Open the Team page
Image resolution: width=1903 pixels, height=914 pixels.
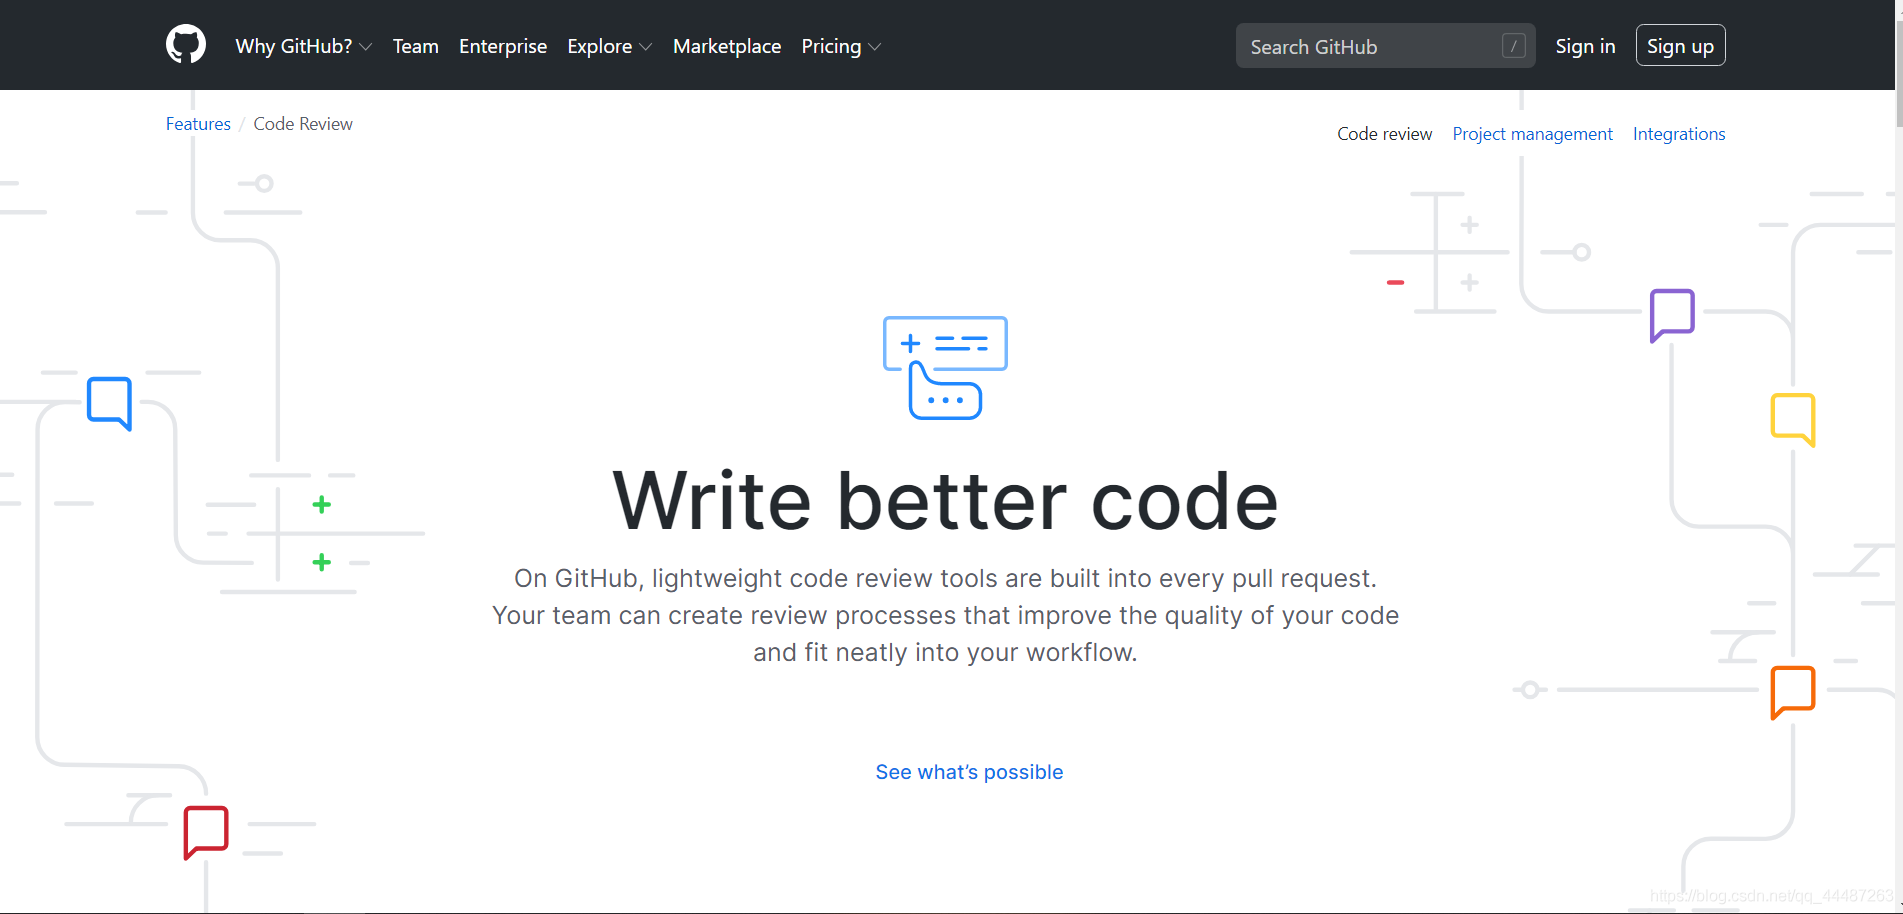click(x=416, y=46)
